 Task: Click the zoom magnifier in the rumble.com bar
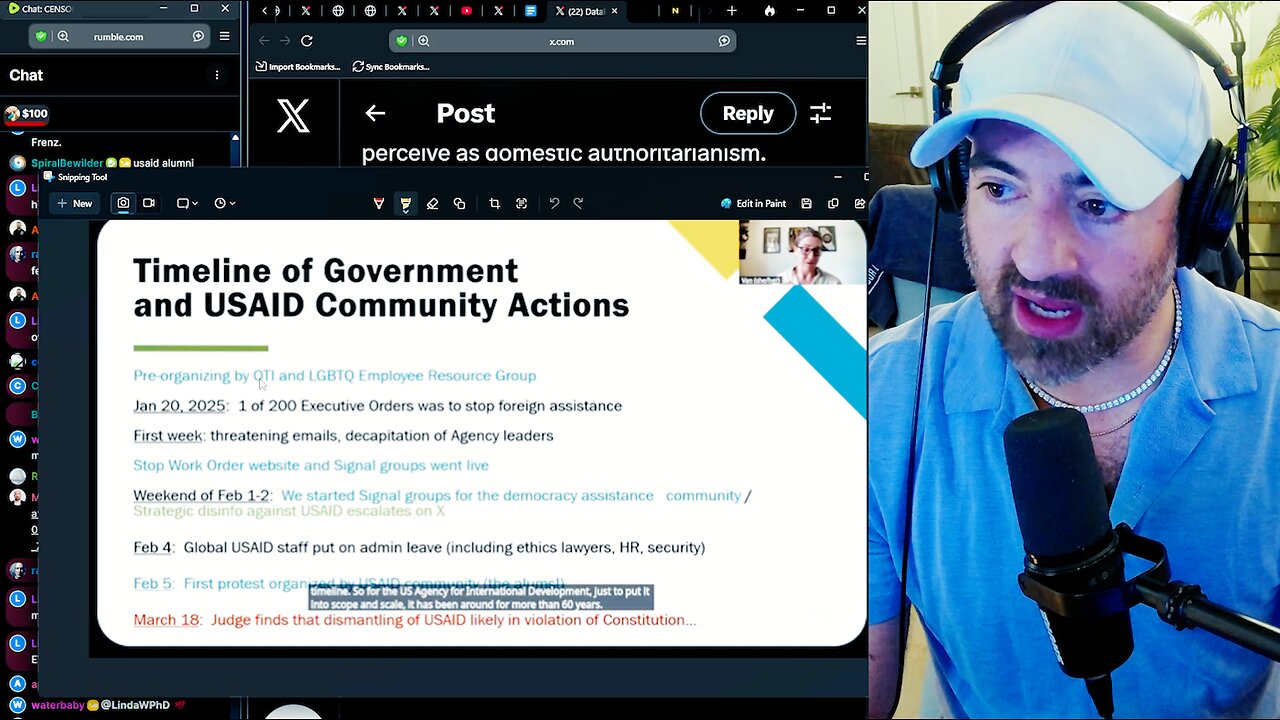pos(63,36)
